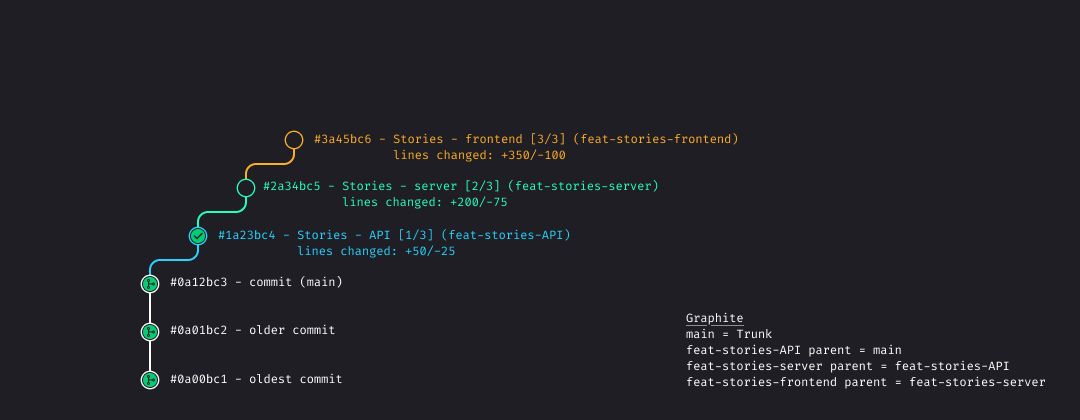Image resolution: width=1080 pixels, height=420 pixels.
Task: Click the #0a01bc2 older commit label
Action: [x=253, y=330]
